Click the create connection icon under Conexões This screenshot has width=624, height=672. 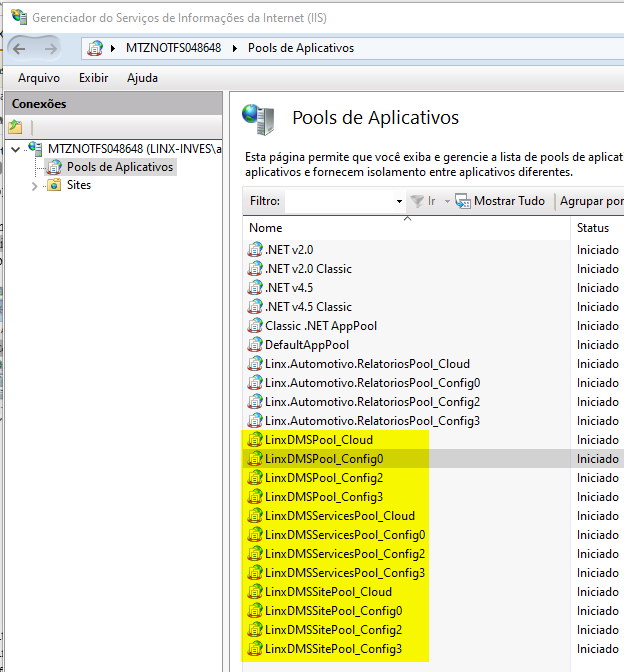(x=15, y=127)
